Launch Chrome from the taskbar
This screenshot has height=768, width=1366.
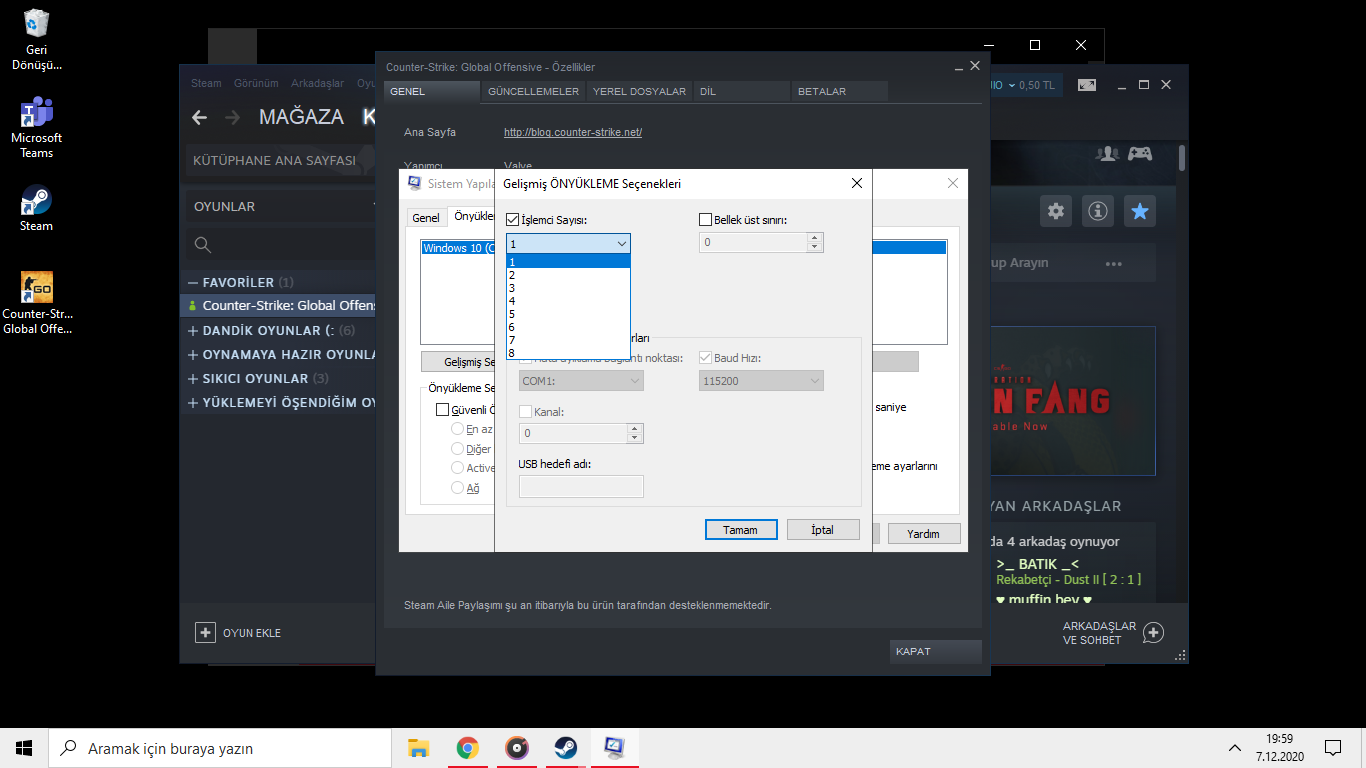[467, 748]
